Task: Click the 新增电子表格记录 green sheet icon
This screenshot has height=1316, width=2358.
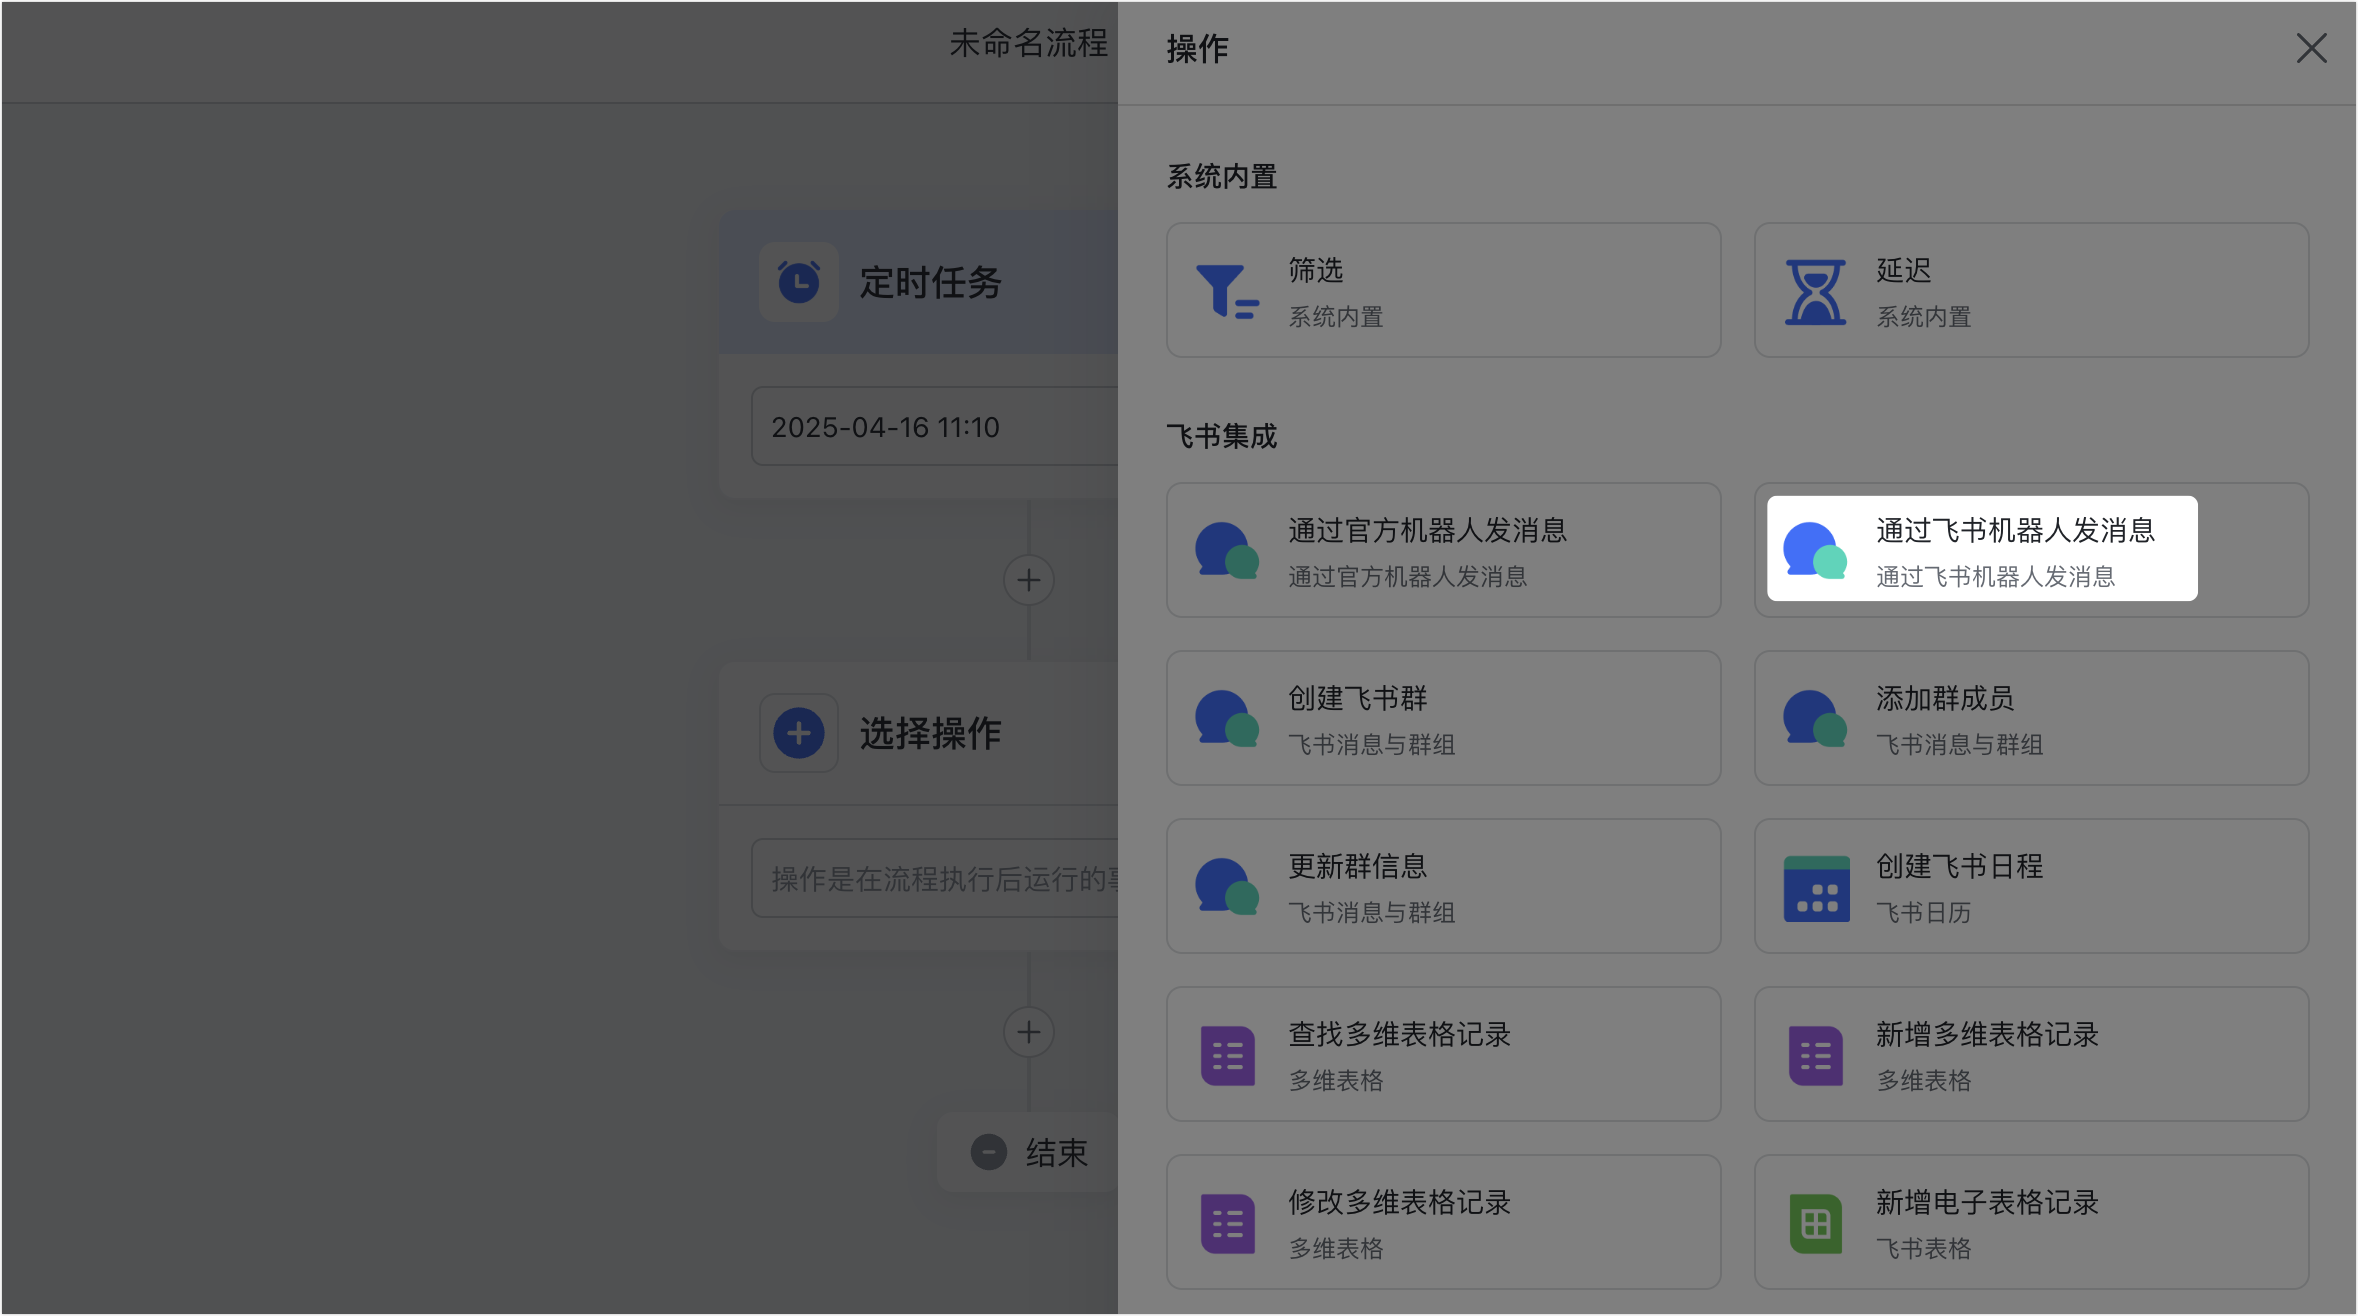Action: 1815,1223
